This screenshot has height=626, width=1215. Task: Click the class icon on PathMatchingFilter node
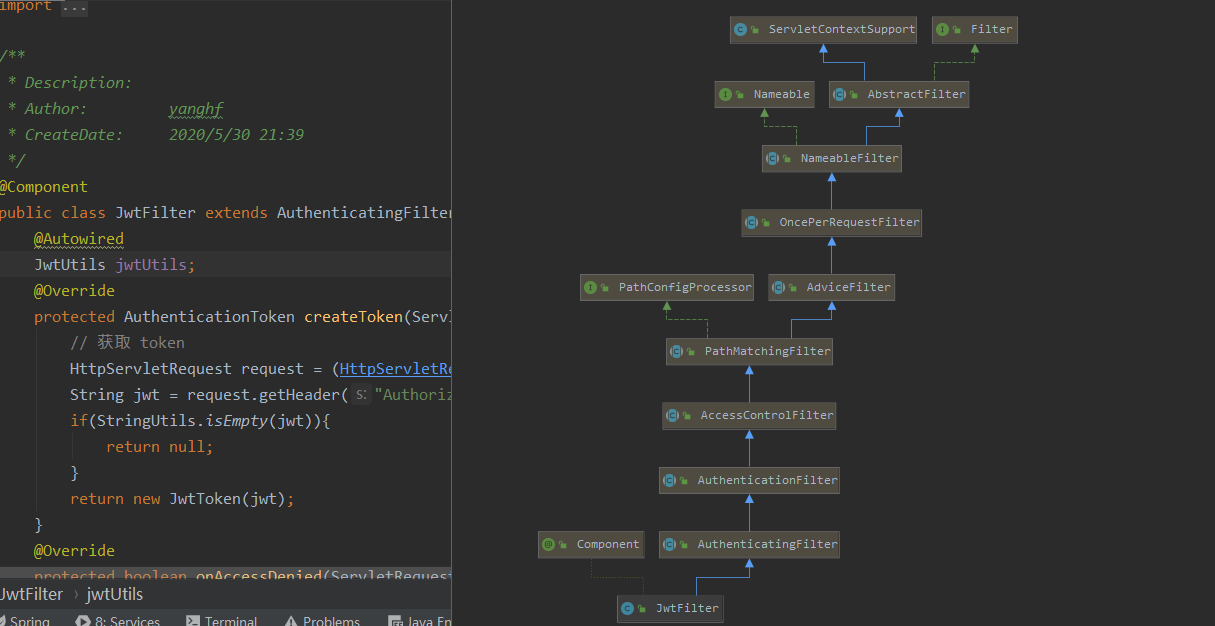676,352
